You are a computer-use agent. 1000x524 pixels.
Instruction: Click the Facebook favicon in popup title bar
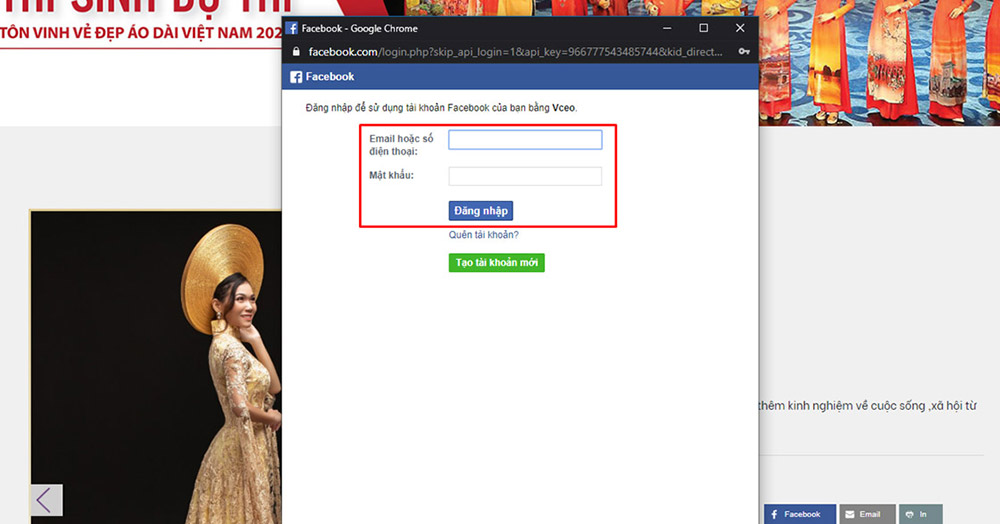pyautogui.click(x=292, y=28)
